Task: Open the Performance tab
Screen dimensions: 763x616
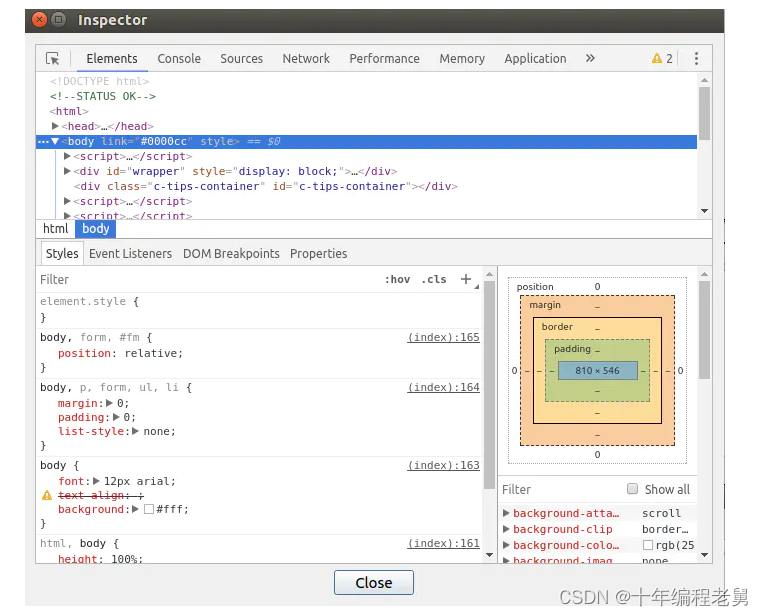Action: [x=384, y=58]
